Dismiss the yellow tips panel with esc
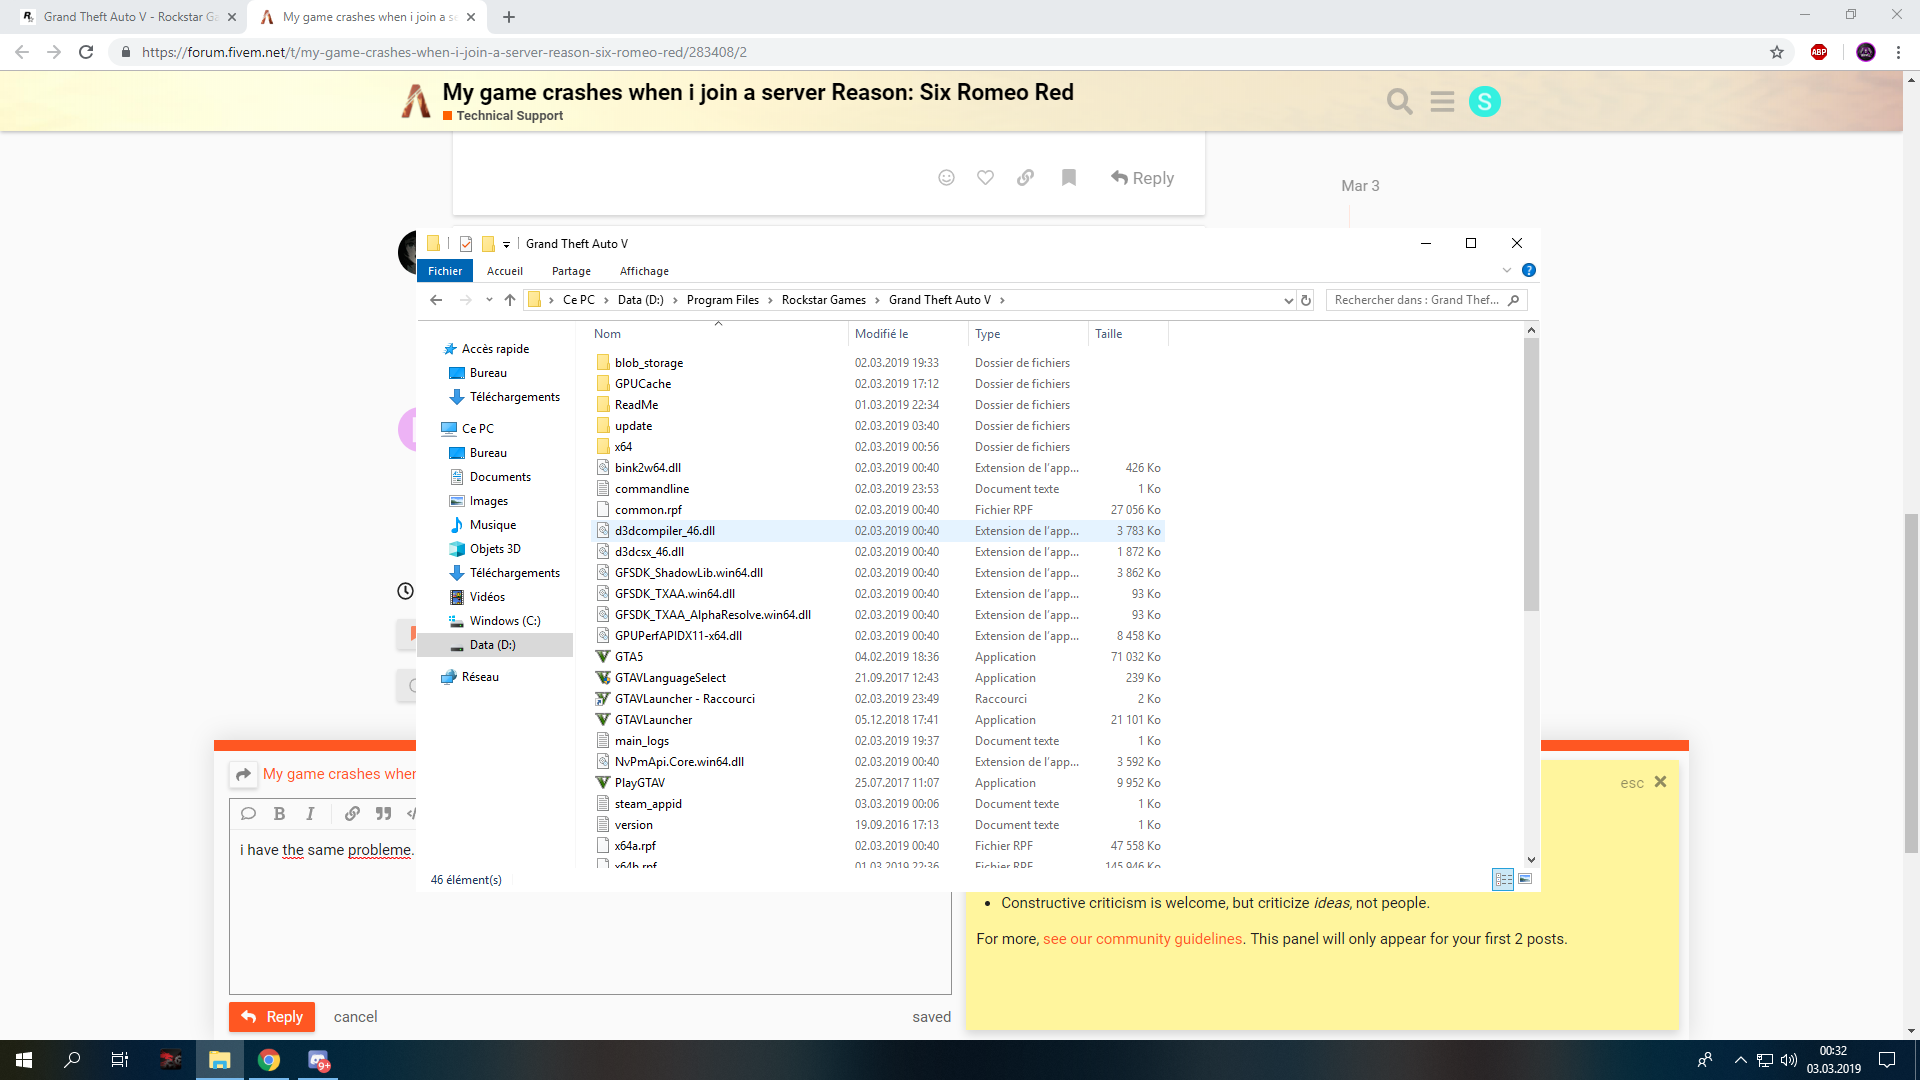 pyautogui.click(x=1643, y=782)
